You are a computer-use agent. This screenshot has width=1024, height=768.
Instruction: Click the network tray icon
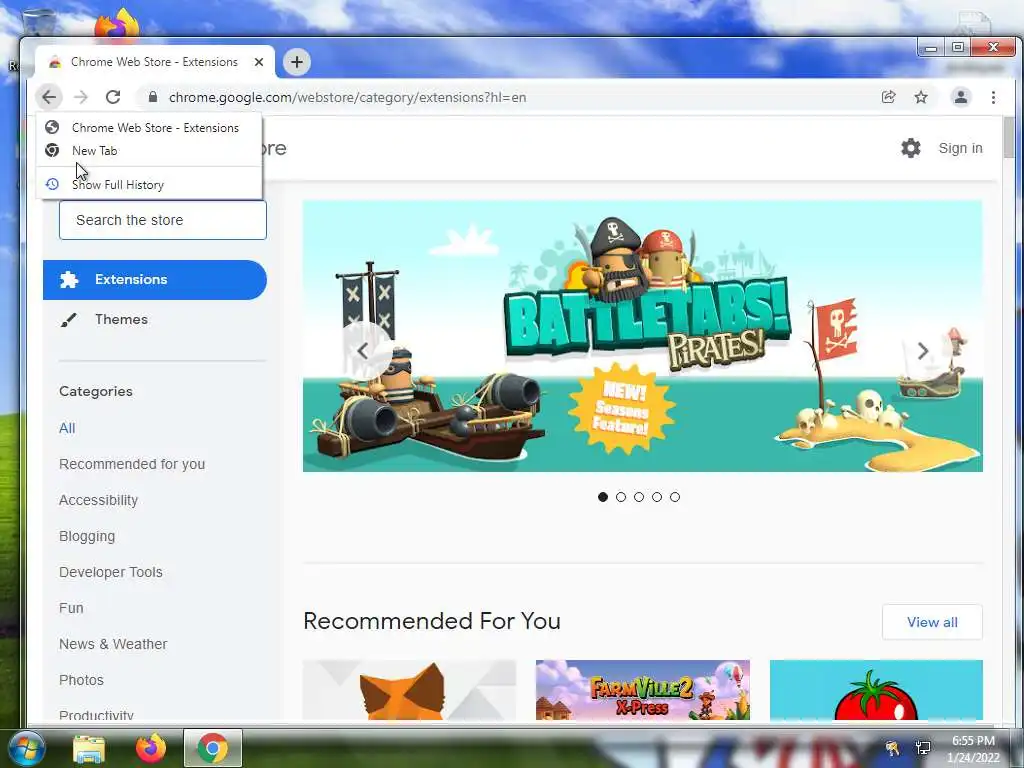point(923,748)
